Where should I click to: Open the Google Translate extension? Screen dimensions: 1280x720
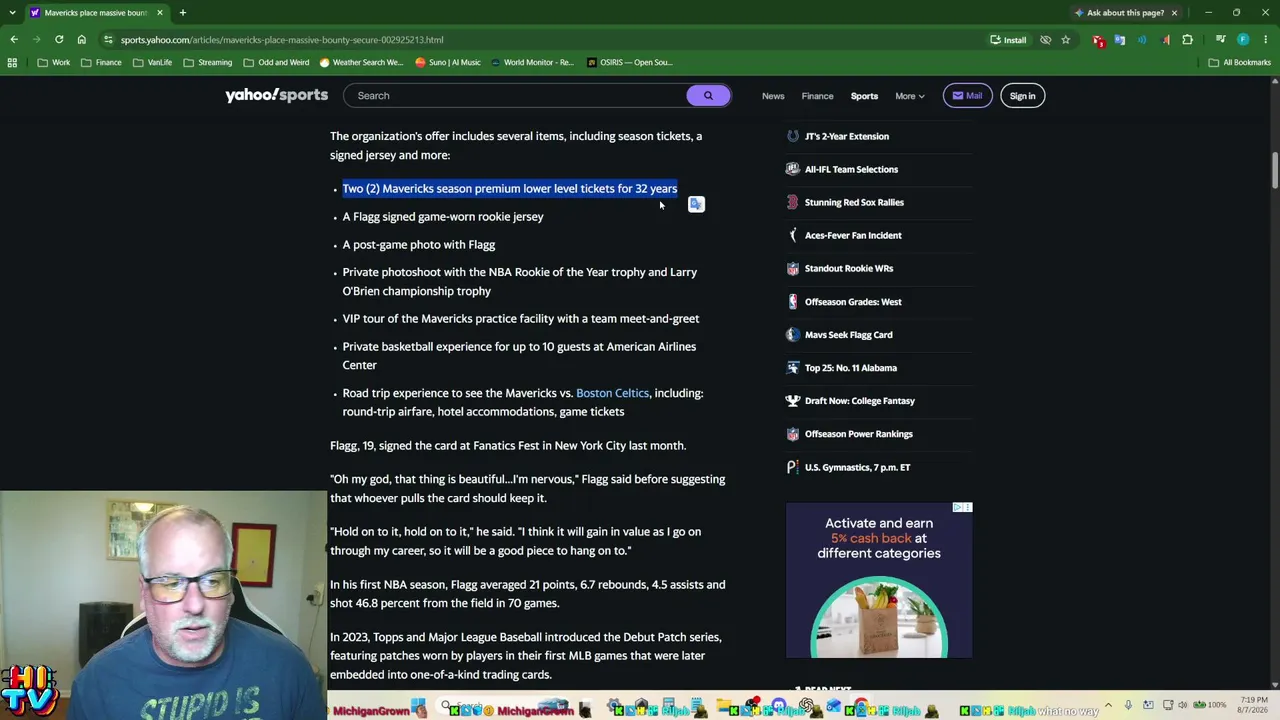point(1120,40)
